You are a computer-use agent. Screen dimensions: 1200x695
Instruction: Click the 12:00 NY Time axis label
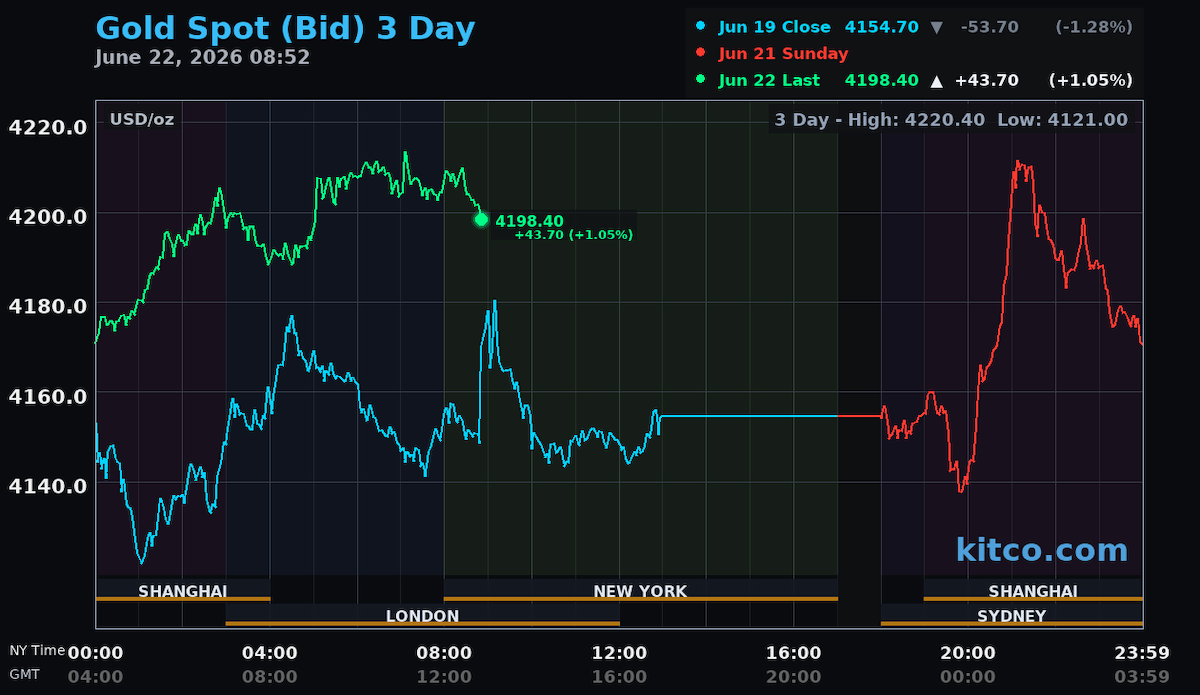pos(619,653)
